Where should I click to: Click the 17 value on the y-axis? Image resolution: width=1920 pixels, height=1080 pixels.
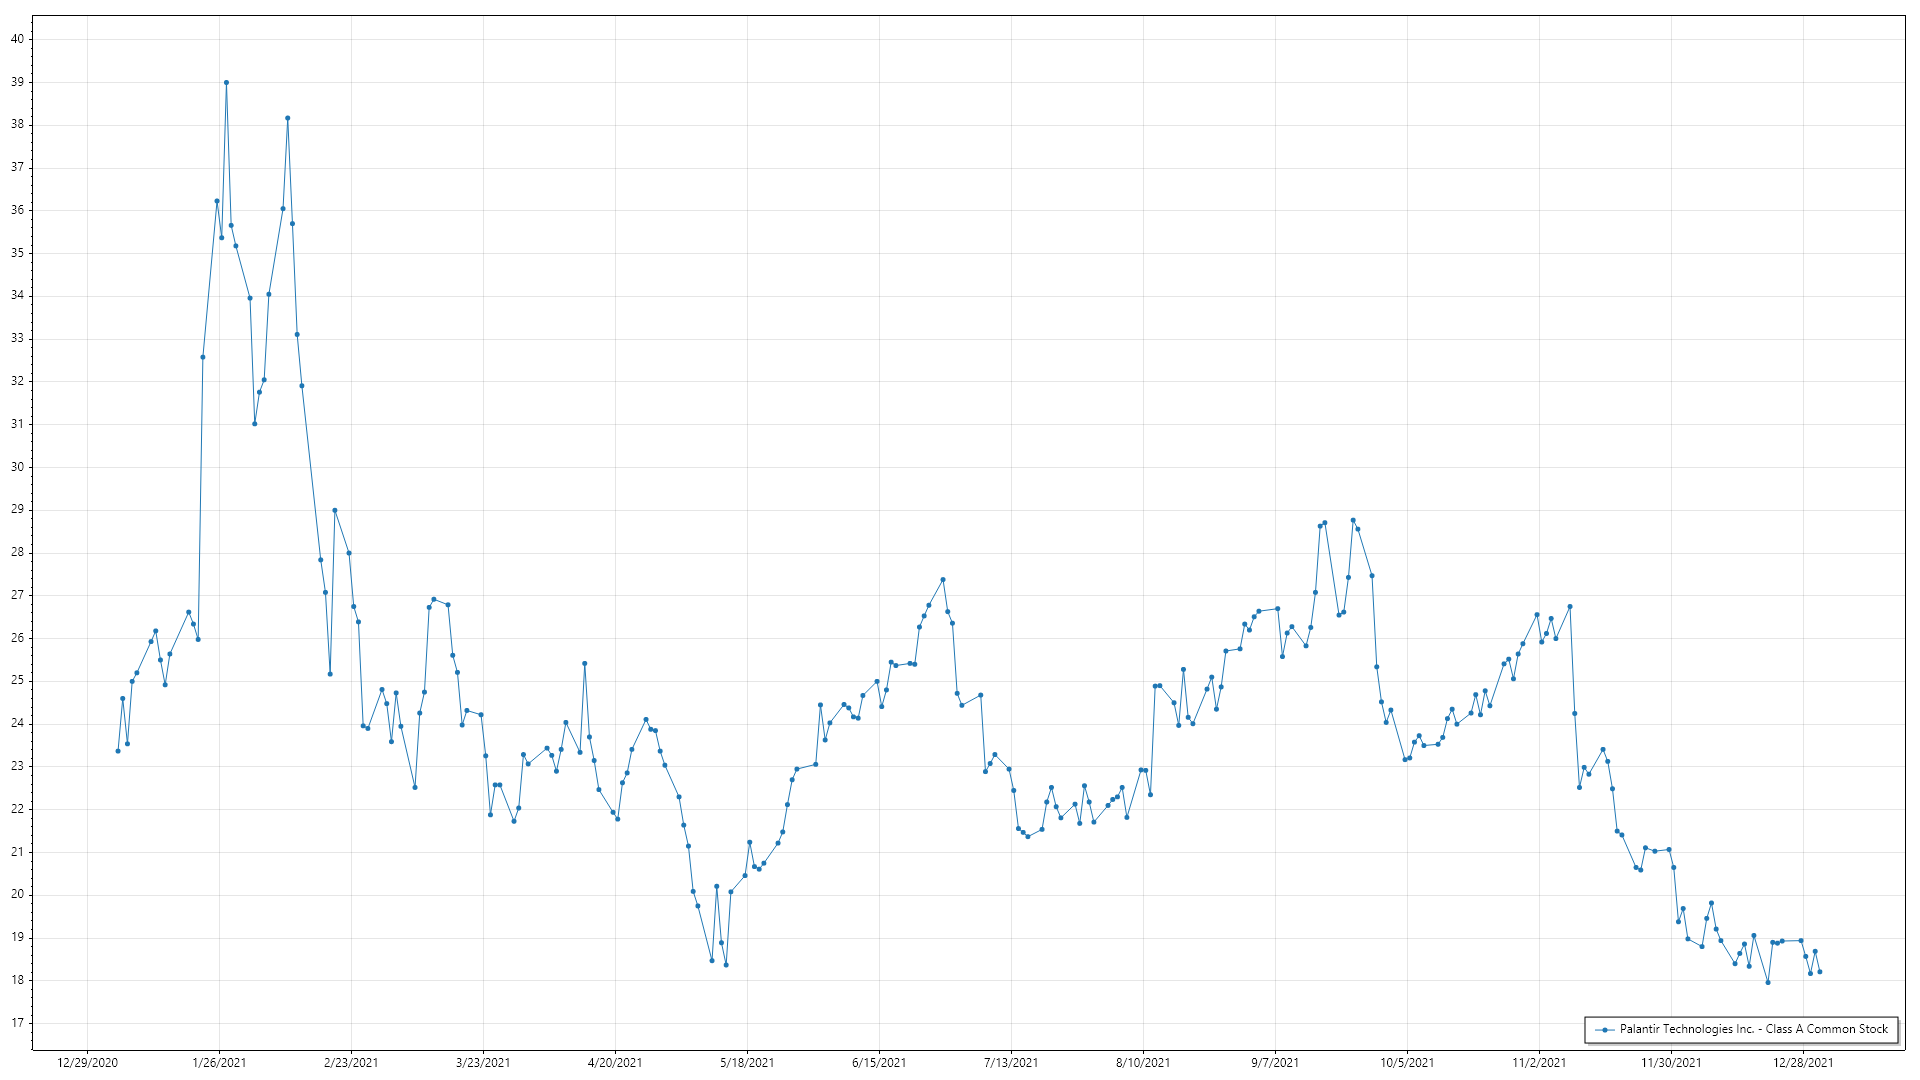click(x=17, y=1023)
